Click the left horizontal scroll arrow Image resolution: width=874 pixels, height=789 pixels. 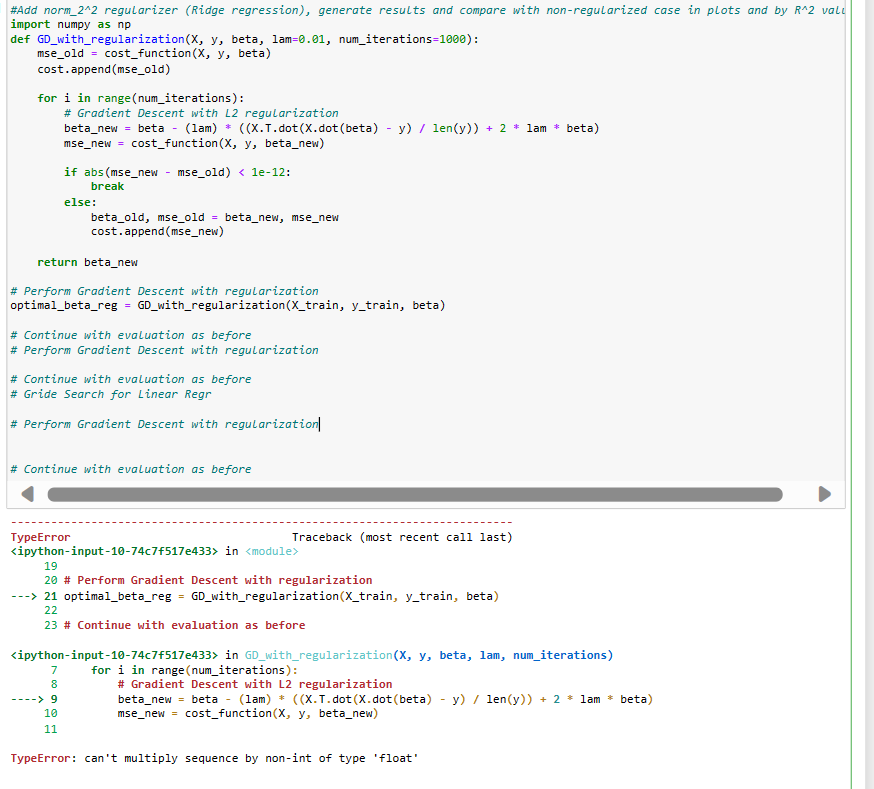(x=27, y=493)
